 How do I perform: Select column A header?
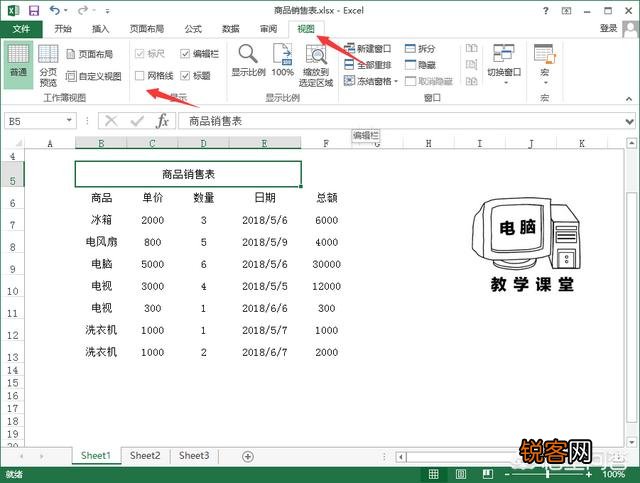coord(50,143)
